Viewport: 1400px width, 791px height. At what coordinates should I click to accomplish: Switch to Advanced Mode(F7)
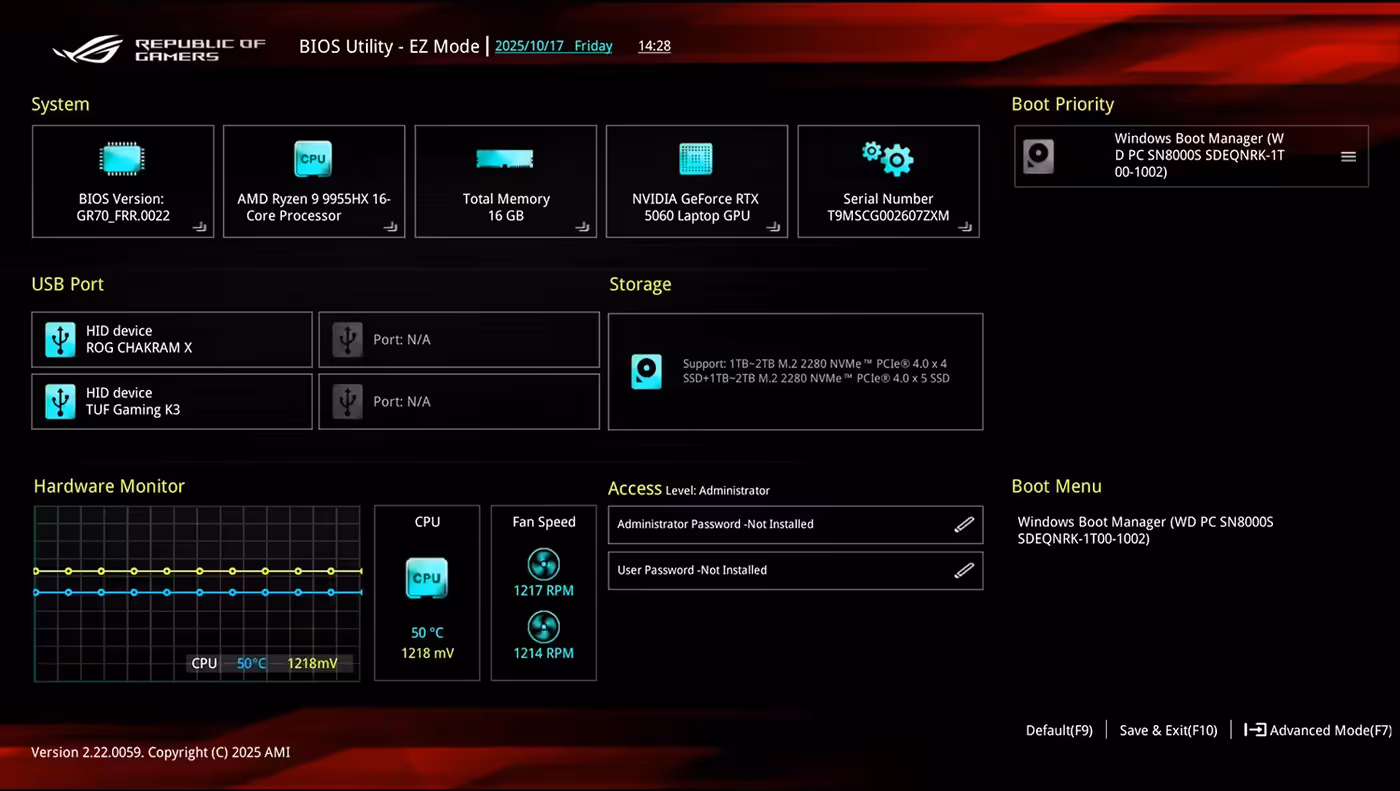1318,731
